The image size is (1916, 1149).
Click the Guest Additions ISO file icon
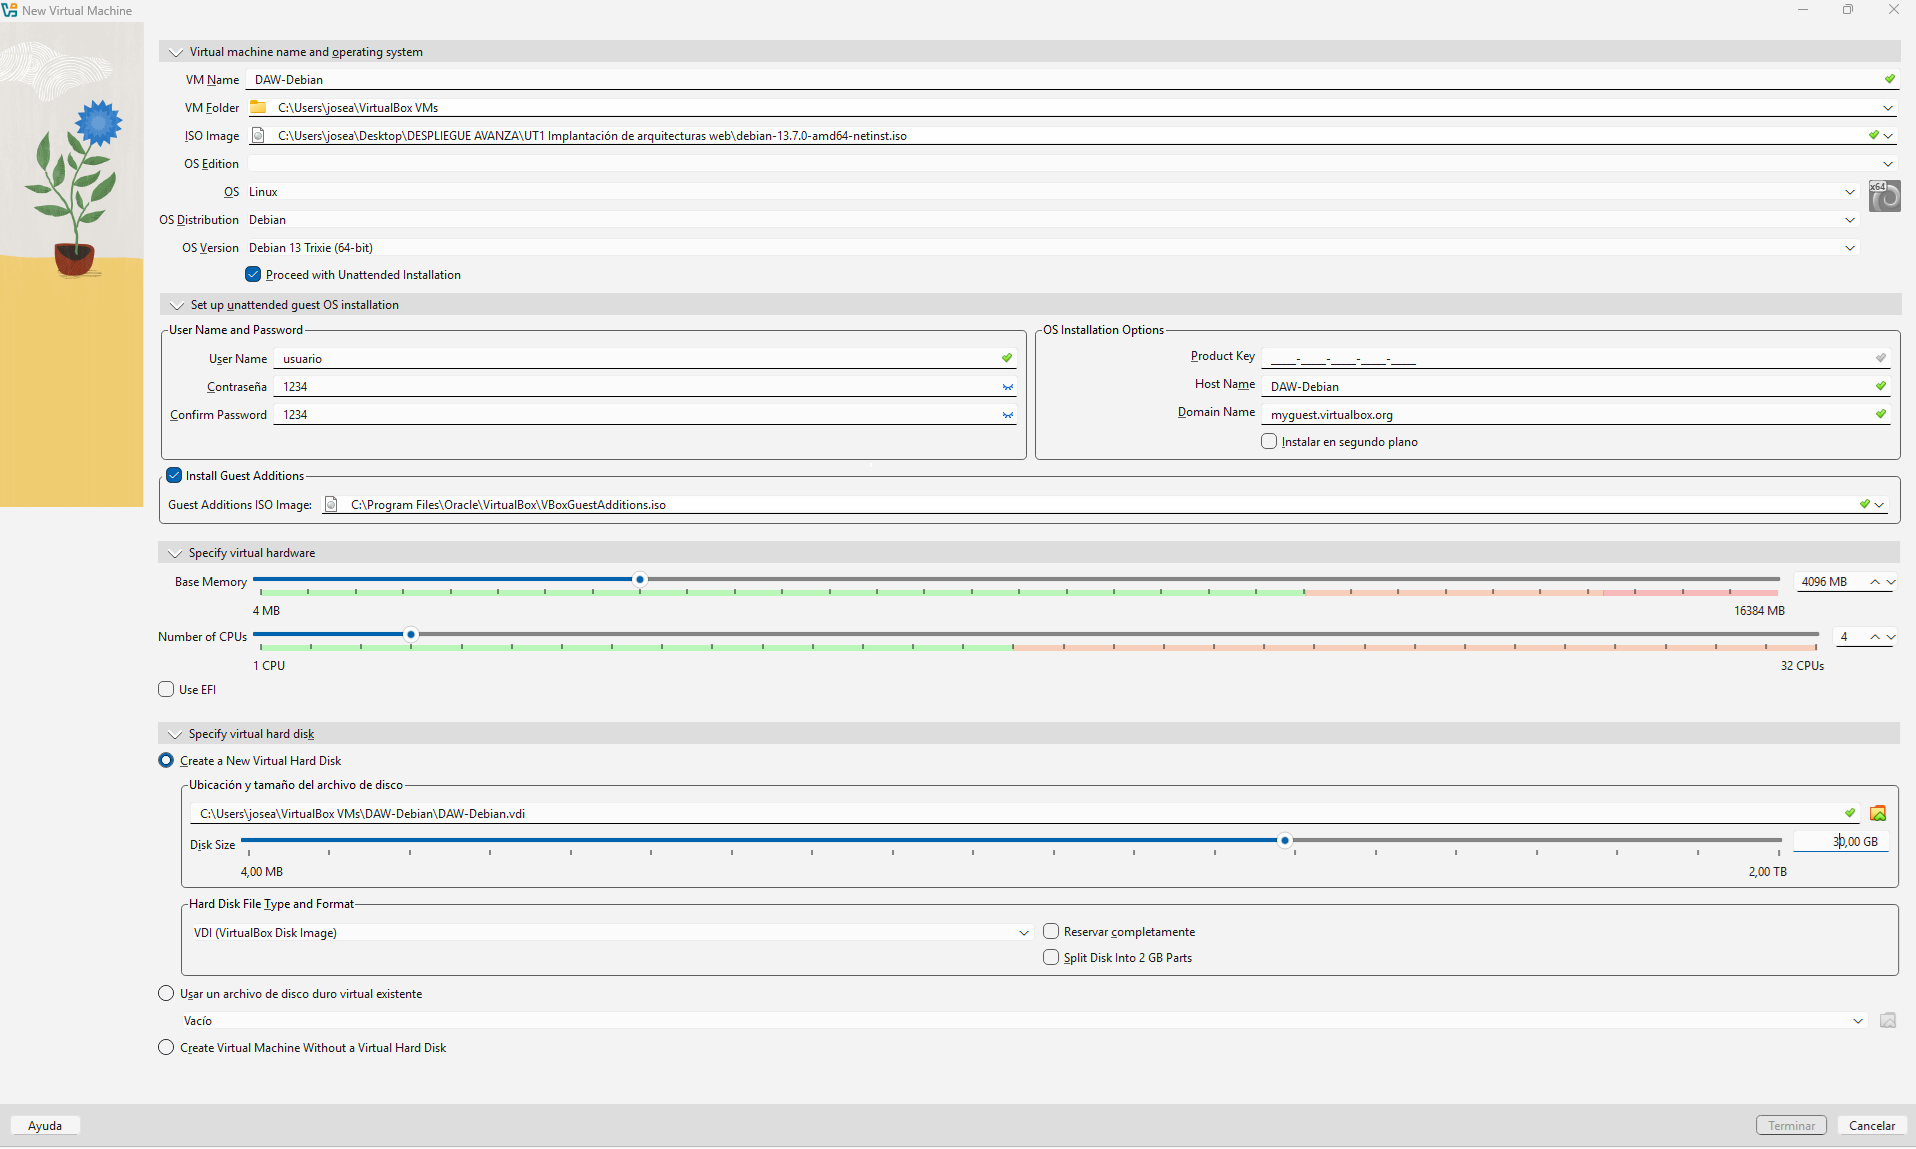[331, 504]
